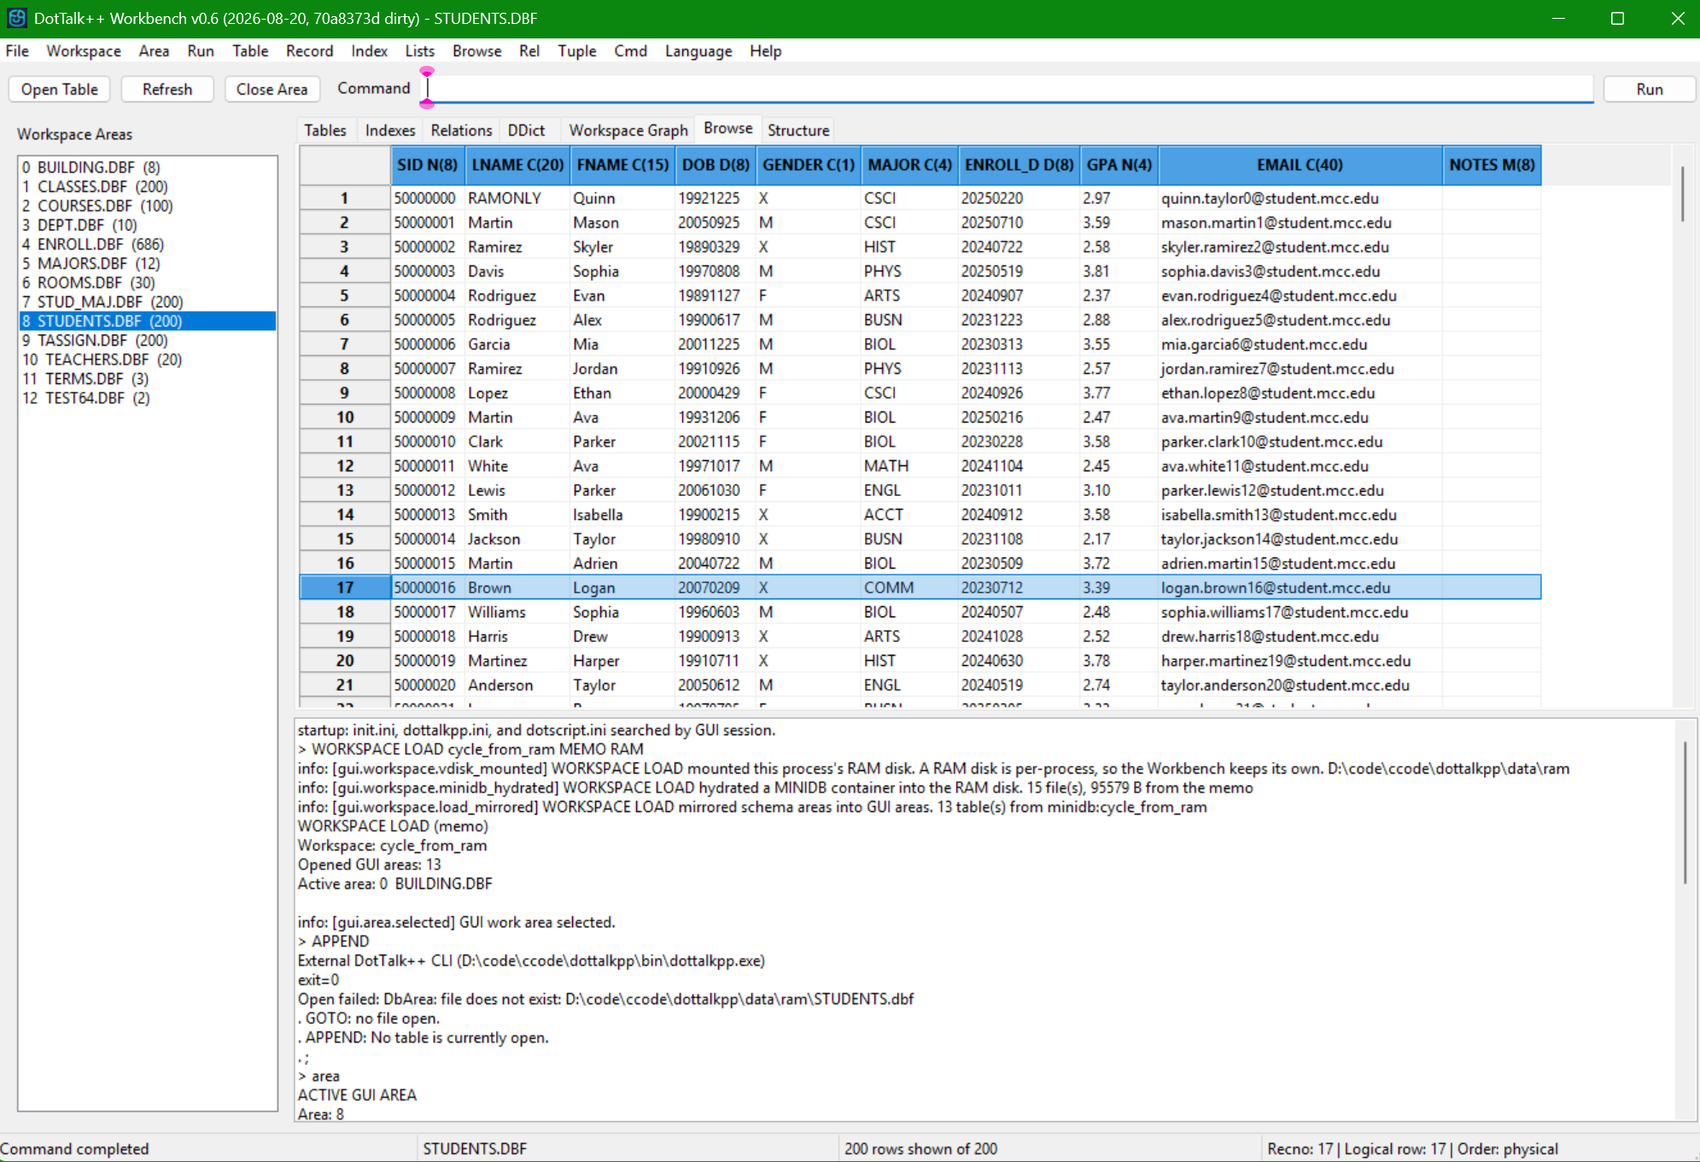Click the Close Area button
This screenshot has width=1700, height=1162.
click(272, 89)
